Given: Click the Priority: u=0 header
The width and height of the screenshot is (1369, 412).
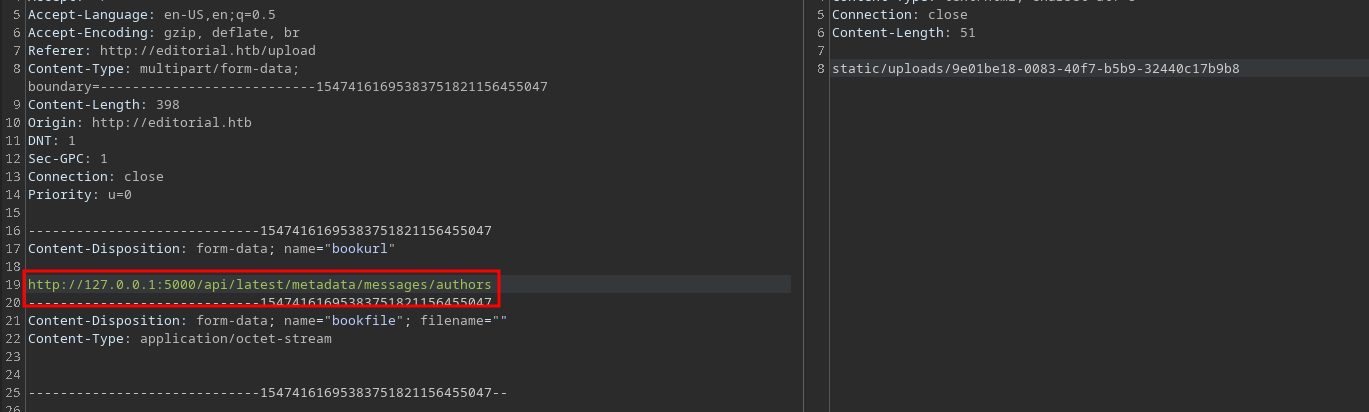Looking at the screenshot, I should (x=79, y=195).
